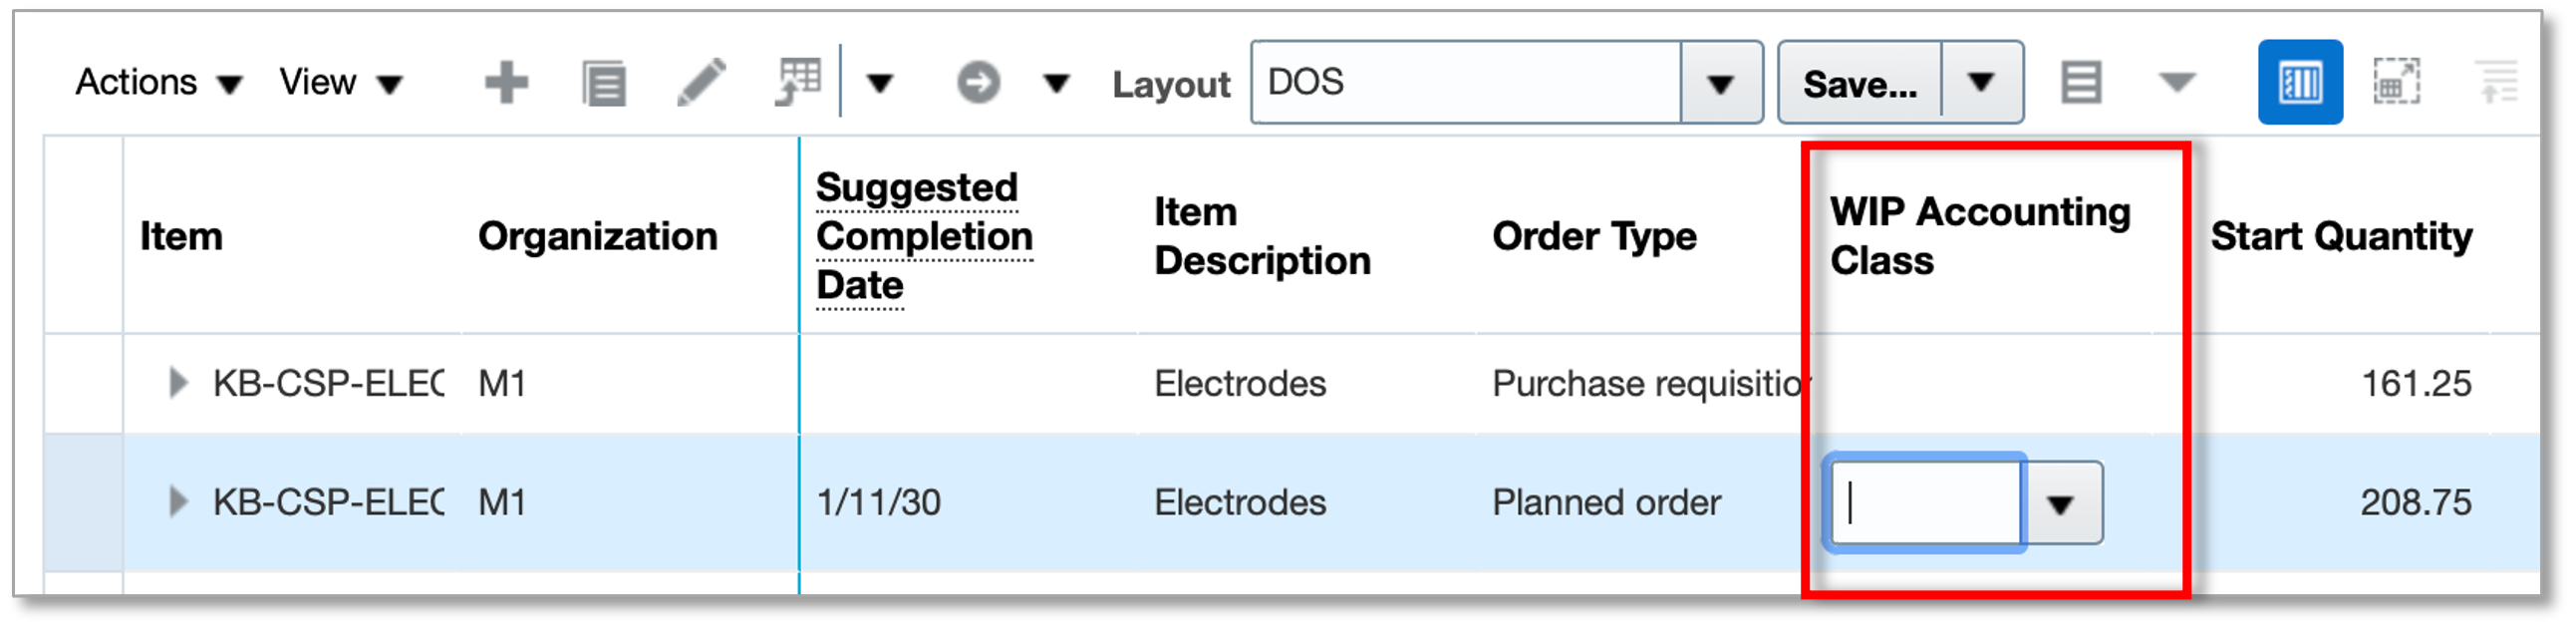Screen dimensions: 2576x630
Task: Open the Actions menu
Action: point(158,83)
